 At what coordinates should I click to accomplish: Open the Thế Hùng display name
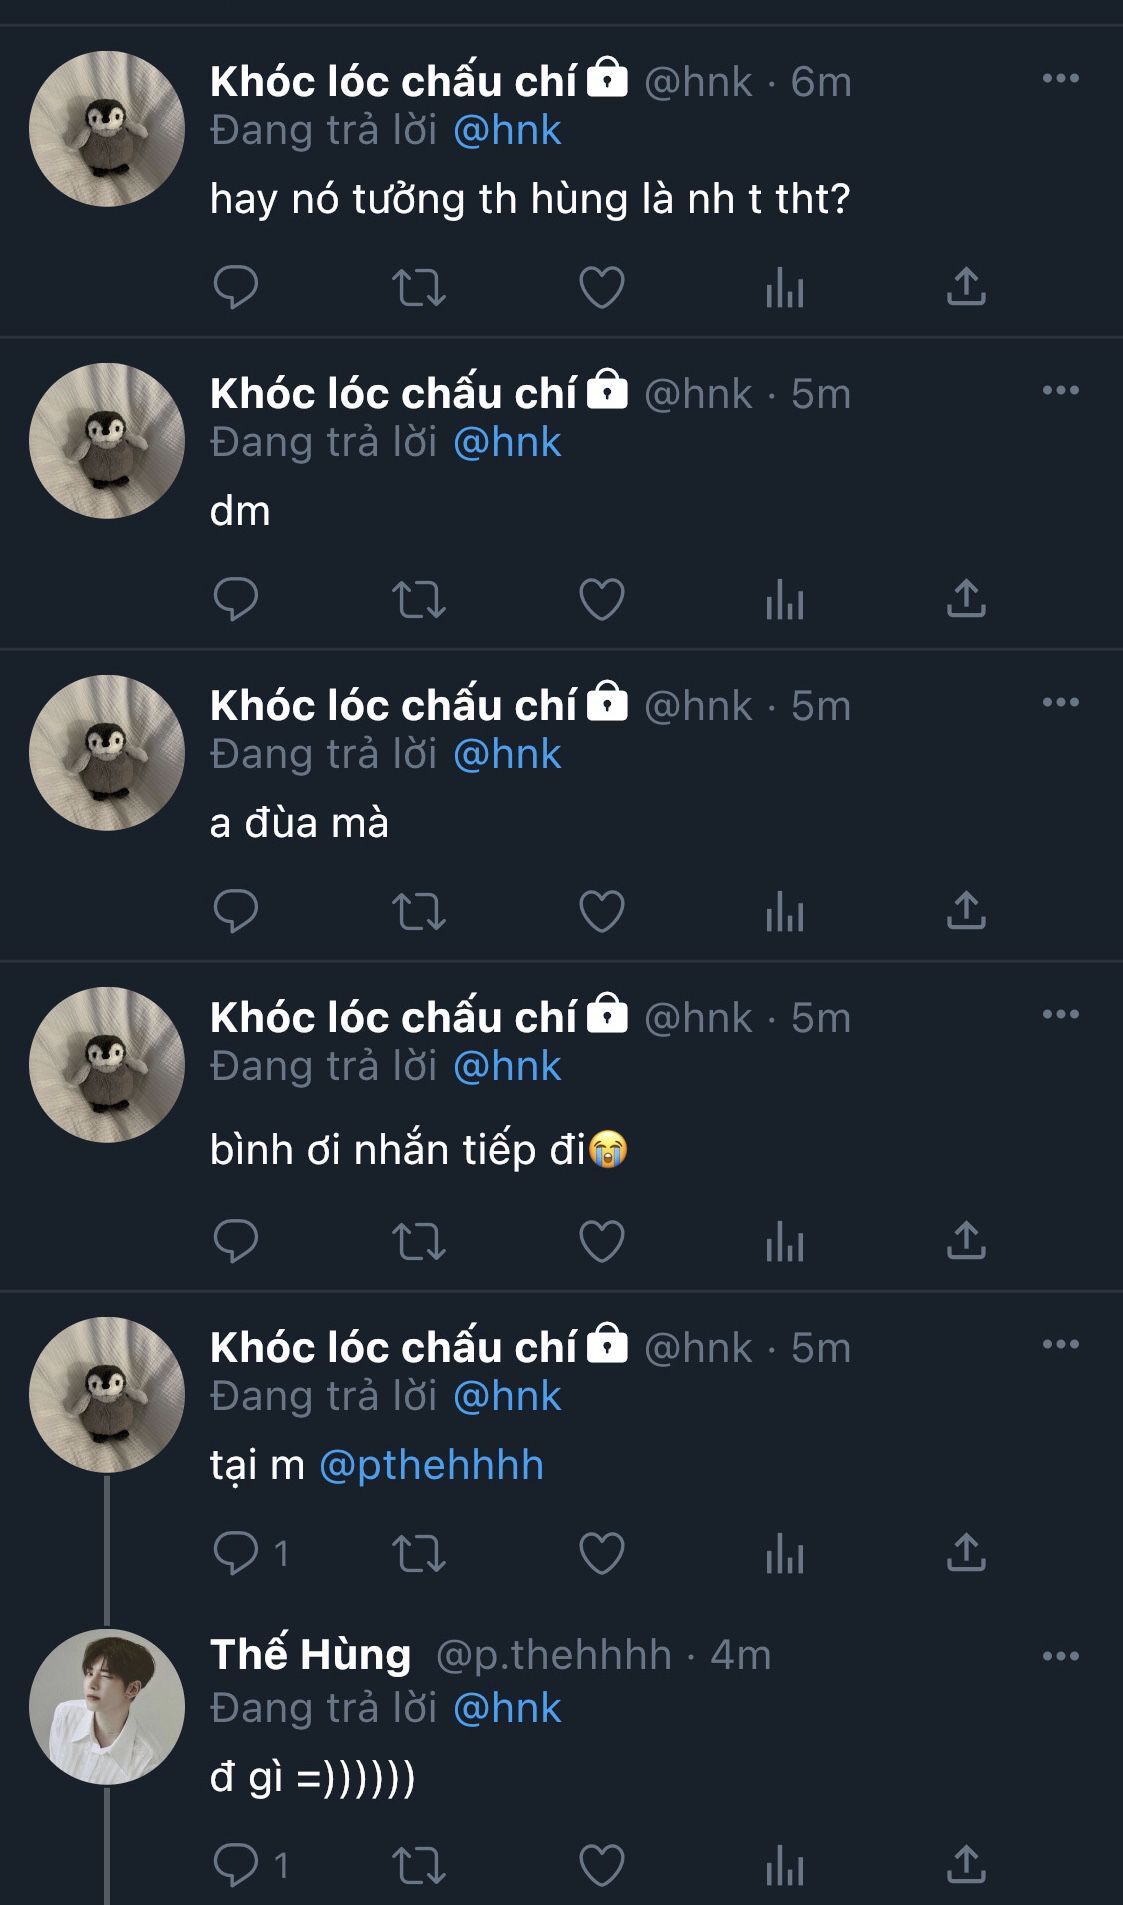coord(310,1655)
